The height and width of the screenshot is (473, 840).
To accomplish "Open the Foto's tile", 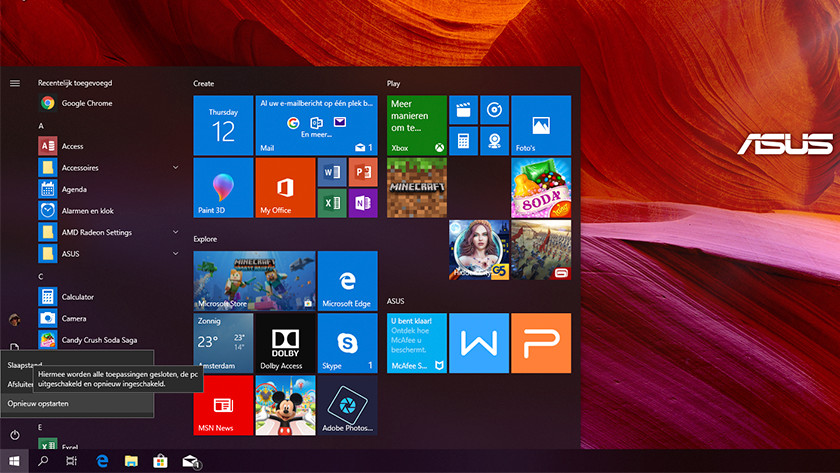I will tap(540, 125).
